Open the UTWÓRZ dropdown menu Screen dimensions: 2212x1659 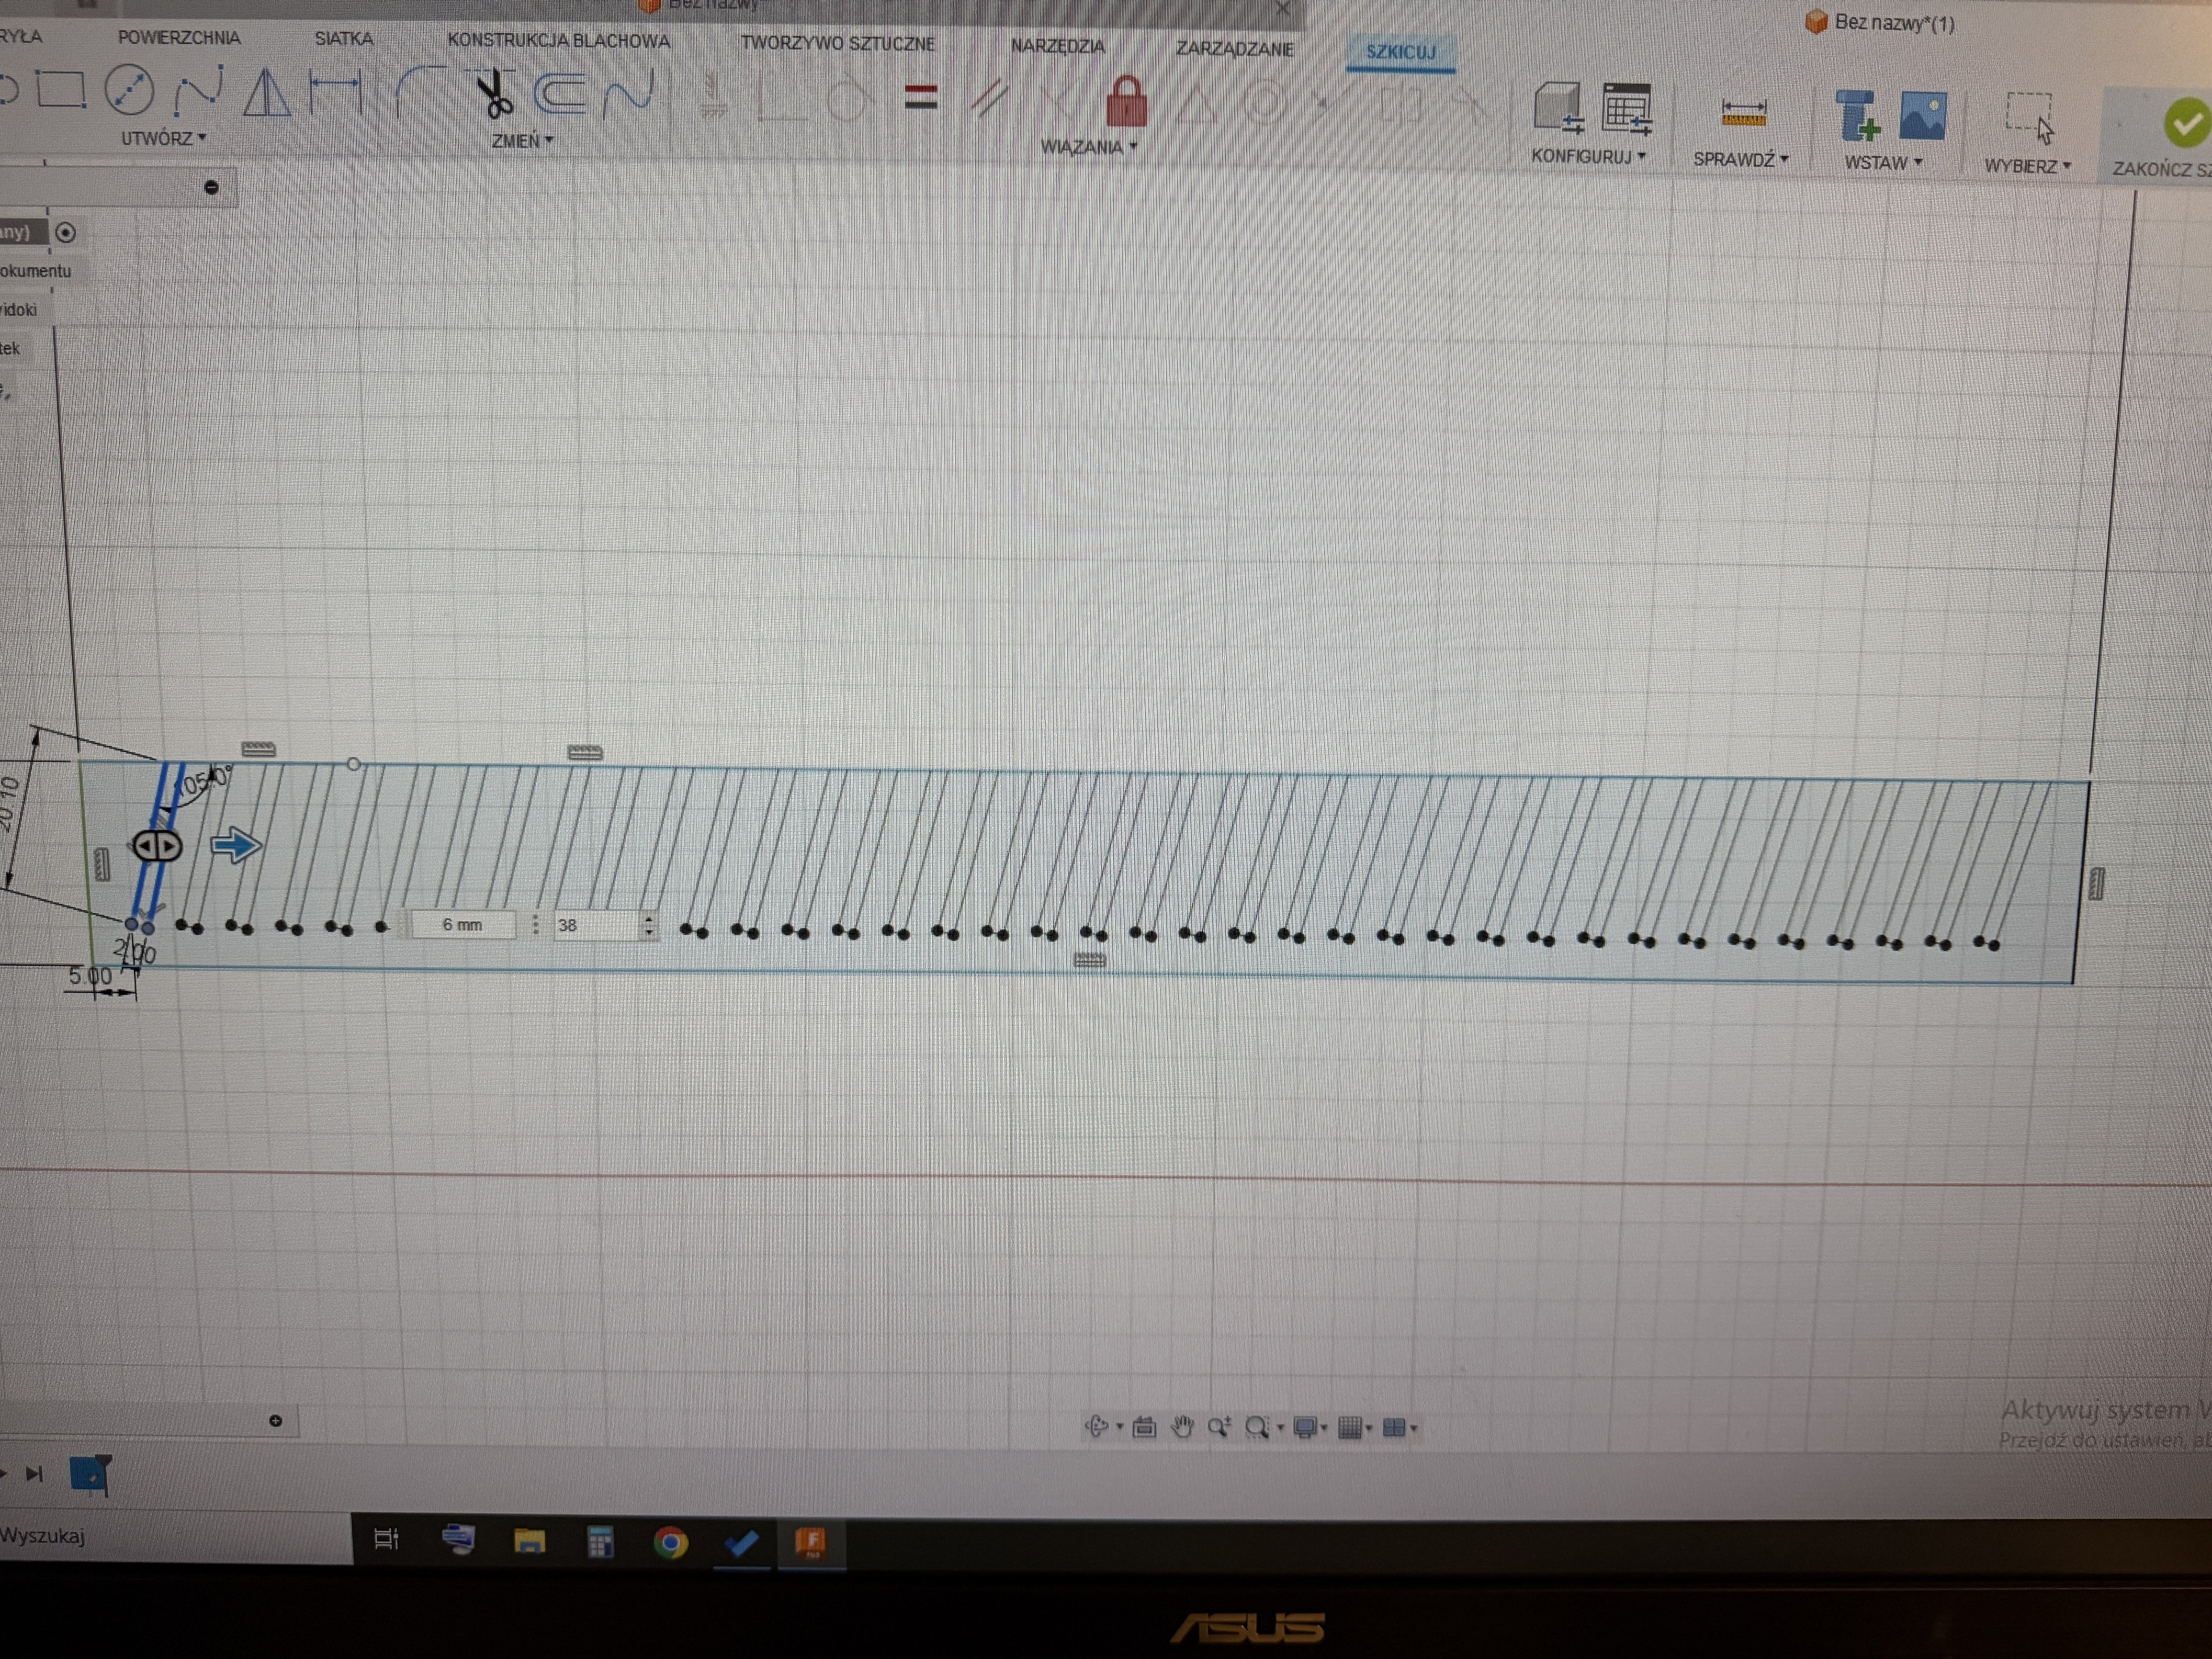tap(163, 138)
